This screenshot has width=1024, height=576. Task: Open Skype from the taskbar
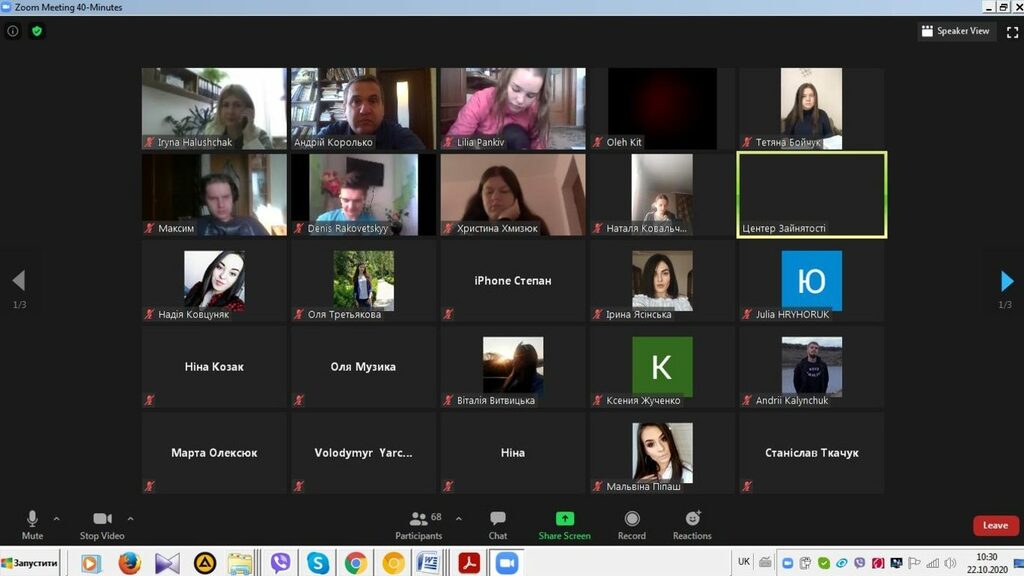[x=318, y=563]
